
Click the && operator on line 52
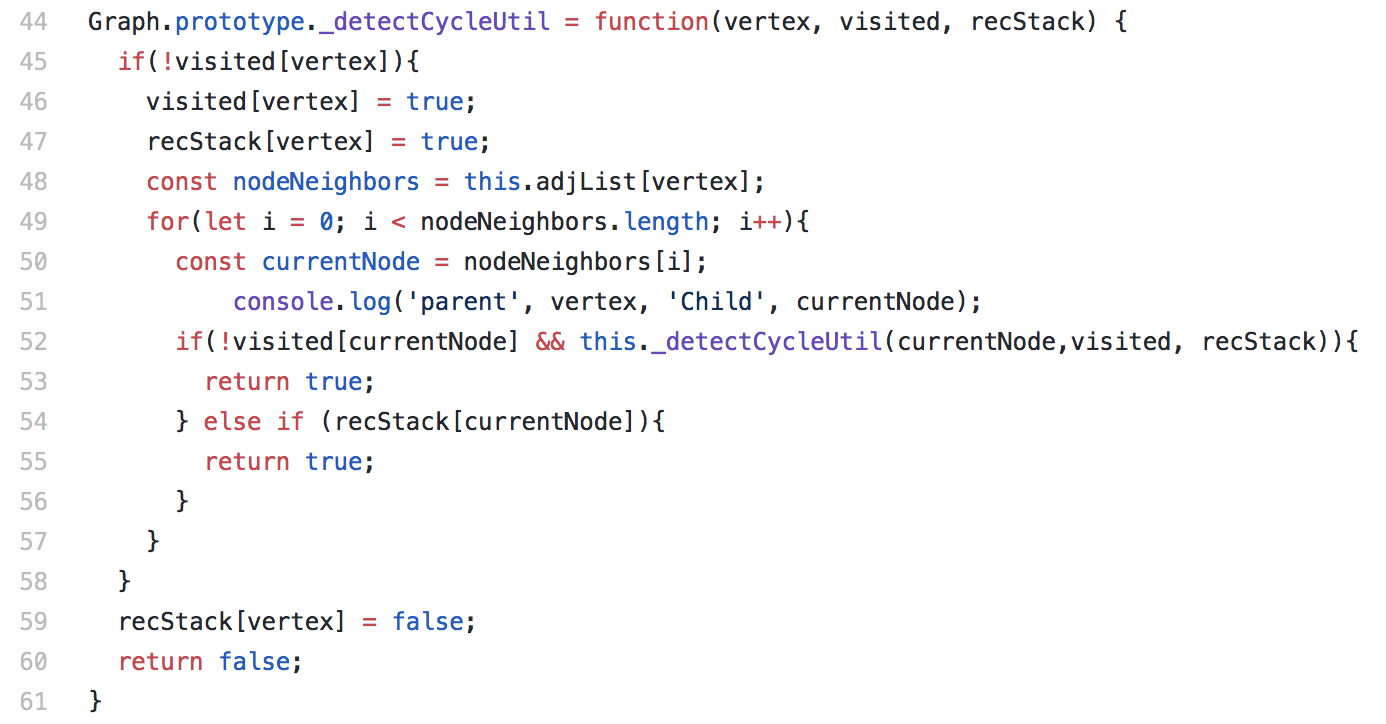click(550, 341)
